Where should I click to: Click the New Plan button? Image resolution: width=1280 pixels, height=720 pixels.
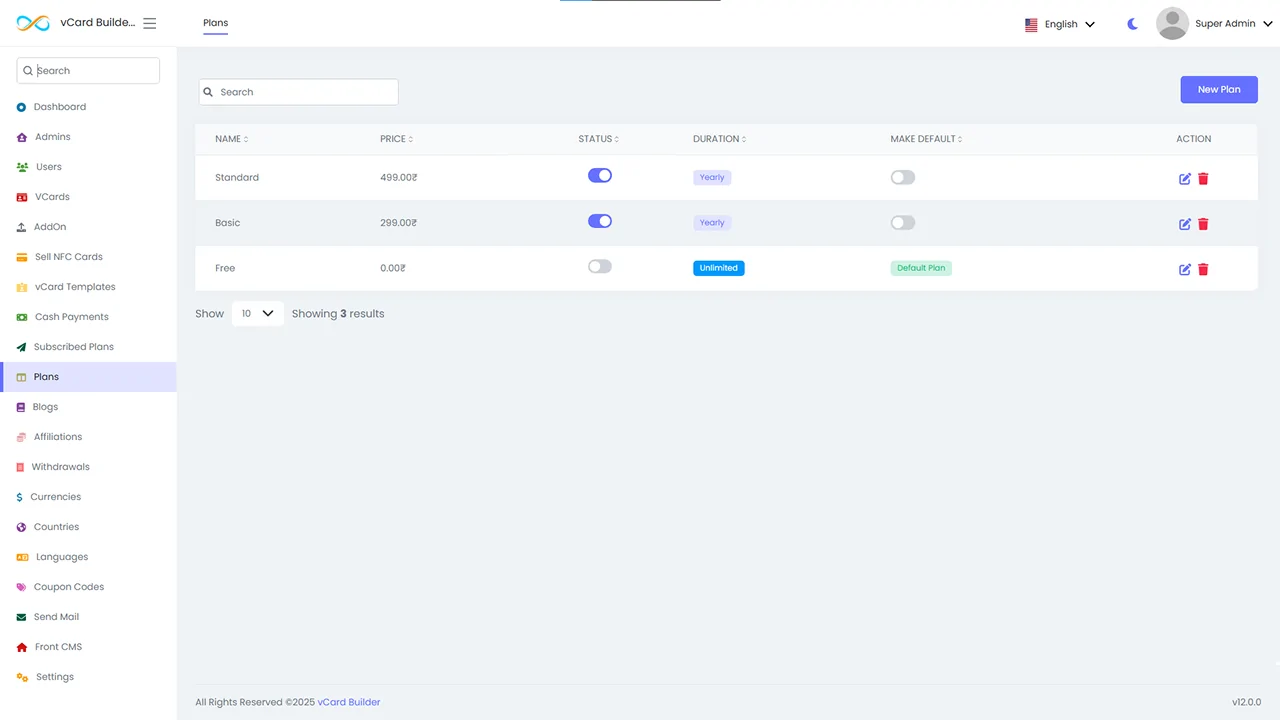1219,89
